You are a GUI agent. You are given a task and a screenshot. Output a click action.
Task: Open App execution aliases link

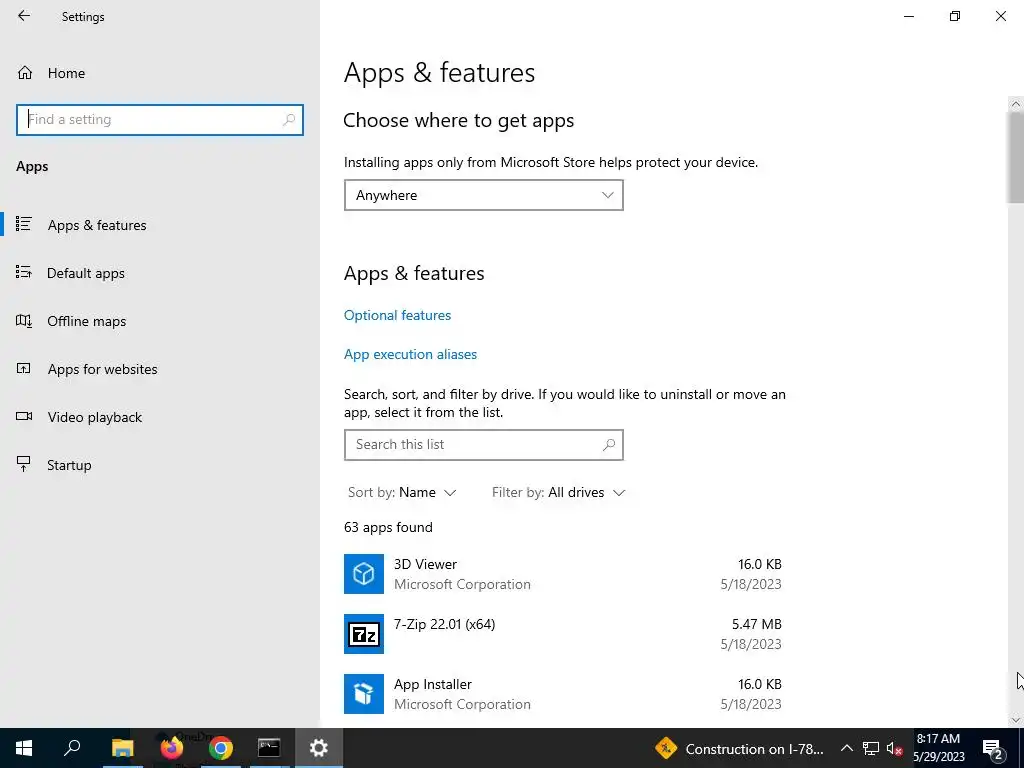coord(410,355)
